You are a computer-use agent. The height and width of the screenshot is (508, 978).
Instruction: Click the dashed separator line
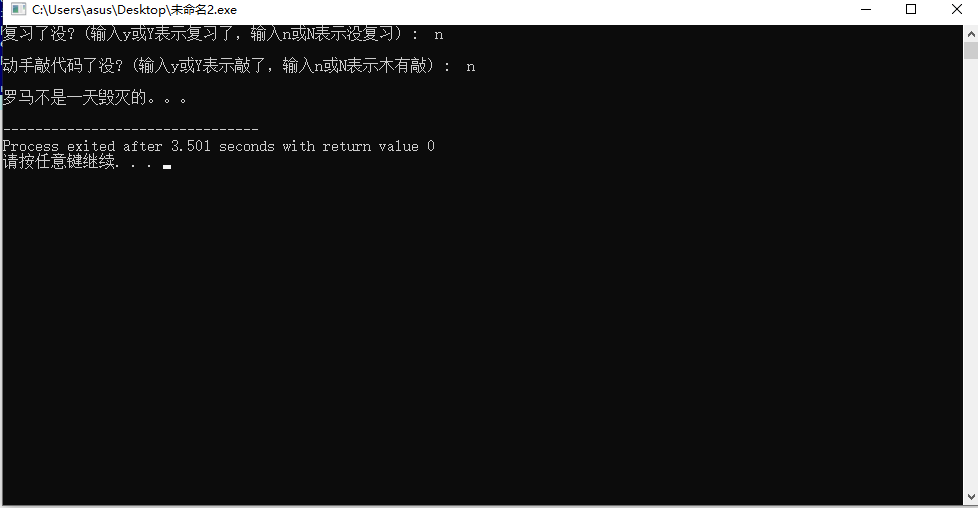pyautogui.click(x=130, y=130)
